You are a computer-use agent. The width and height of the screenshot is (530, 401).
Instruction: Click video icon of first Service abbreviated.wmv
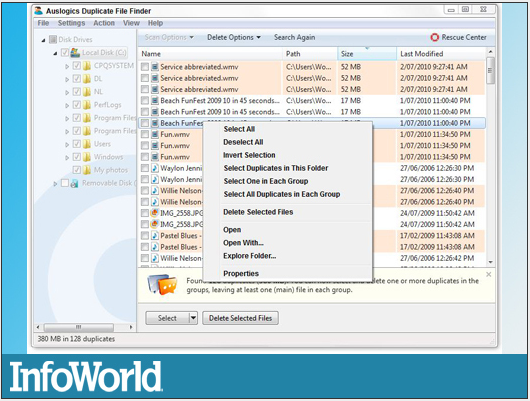(x=155, y=67)
